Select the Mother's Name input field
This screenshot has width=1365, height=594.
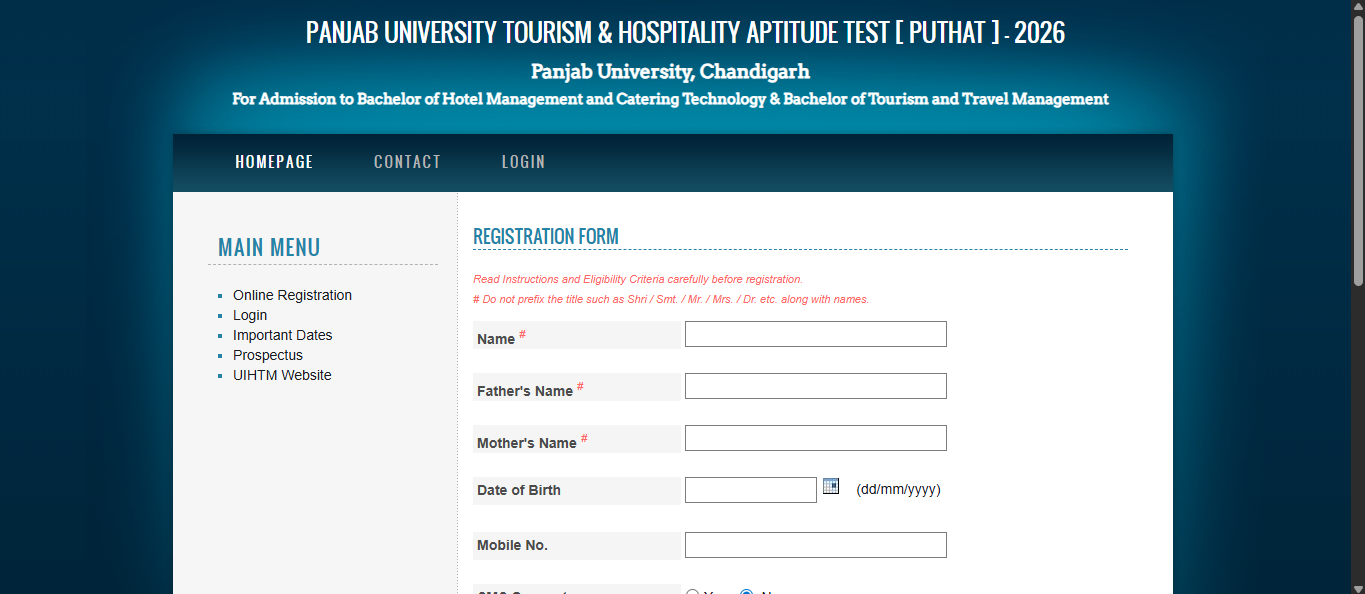tap(815, 438)
